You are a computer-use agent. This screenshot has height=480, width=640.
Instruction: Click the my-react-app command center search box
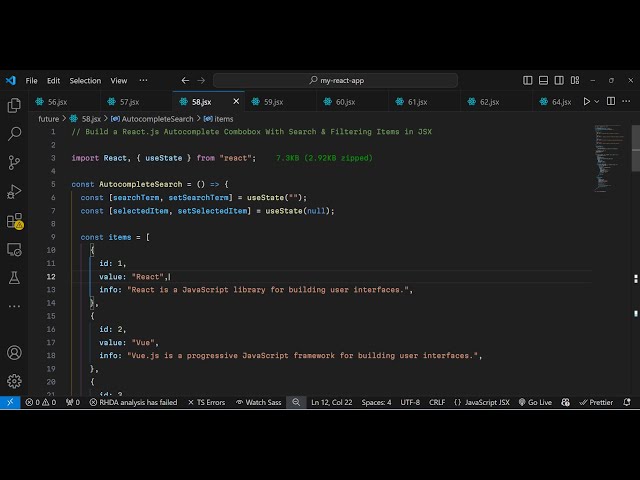tap(336, 80)
